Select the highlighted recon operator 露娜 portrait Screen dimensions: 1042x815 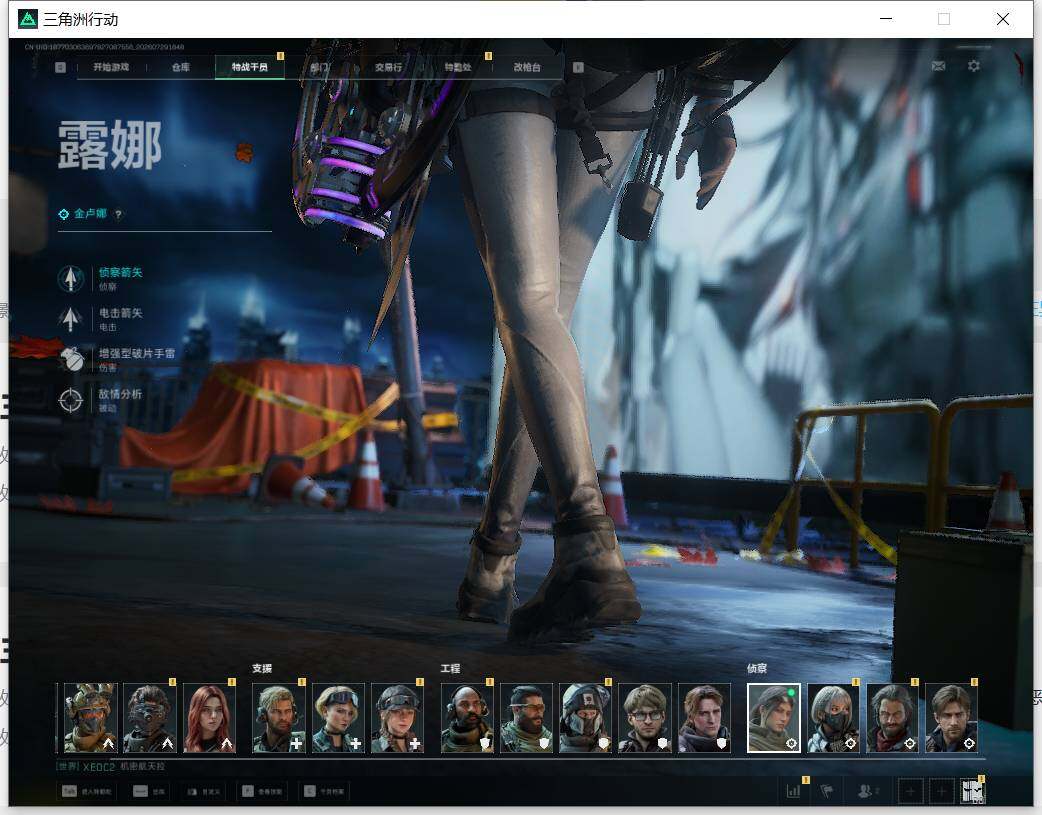point(774,718)
